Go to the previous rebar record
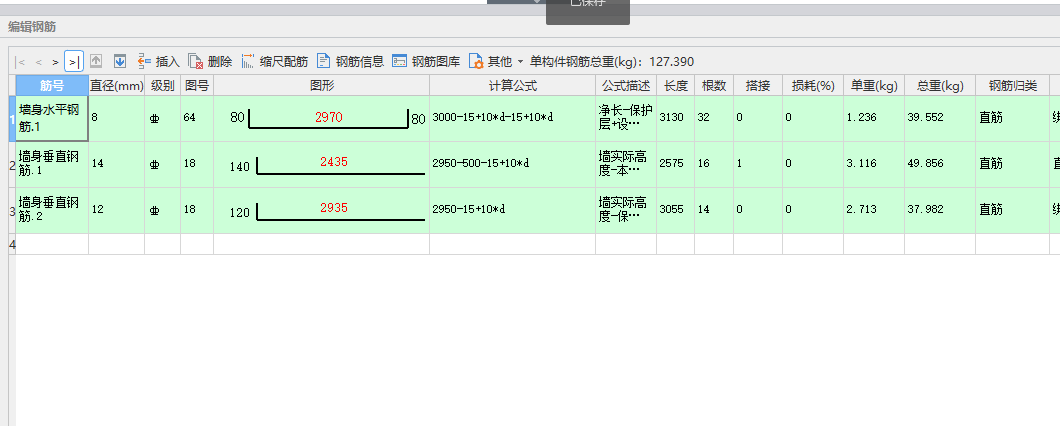 click(39, 62)
